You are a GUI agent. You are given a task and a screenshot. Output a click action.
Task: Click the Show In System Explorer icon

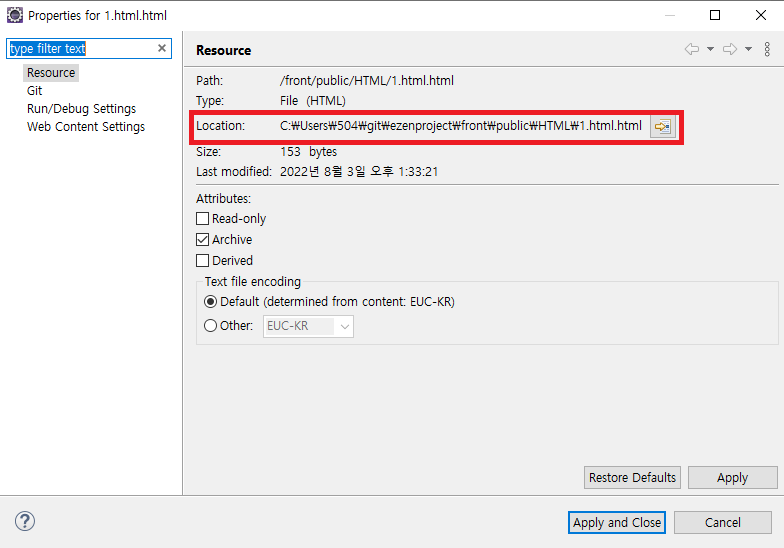tap(662, 126)
